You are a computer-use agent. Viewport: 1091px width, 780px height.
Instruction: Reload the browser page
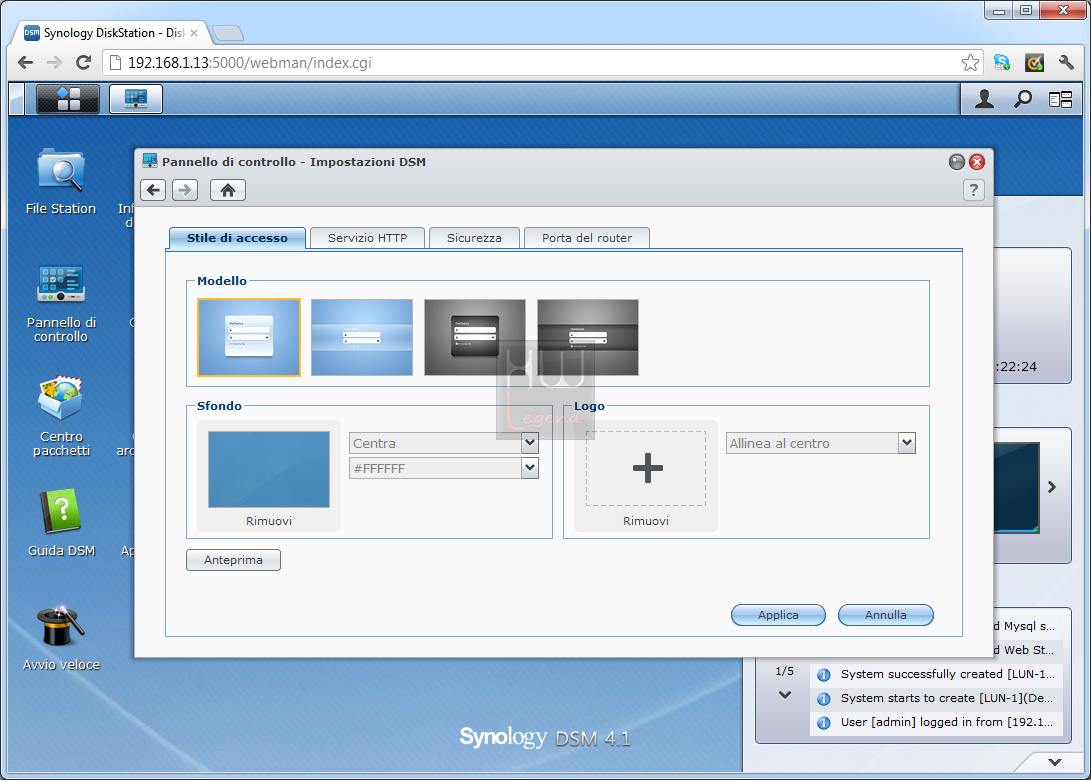click(x=83, y=63)
